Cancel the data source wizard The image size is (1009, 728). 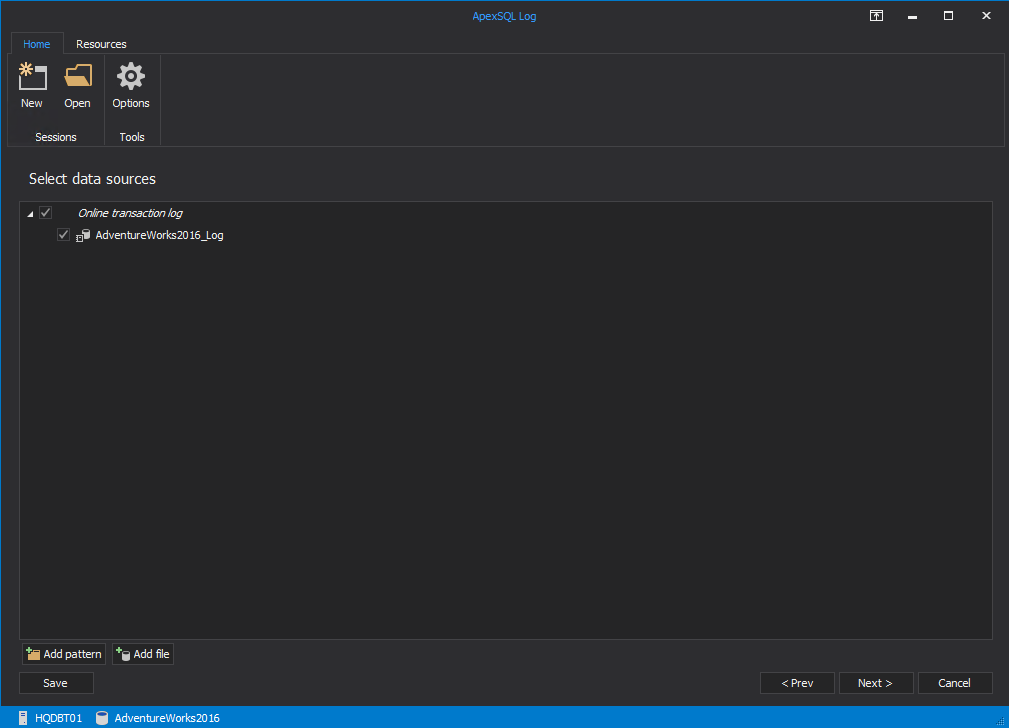pos(955,683)
